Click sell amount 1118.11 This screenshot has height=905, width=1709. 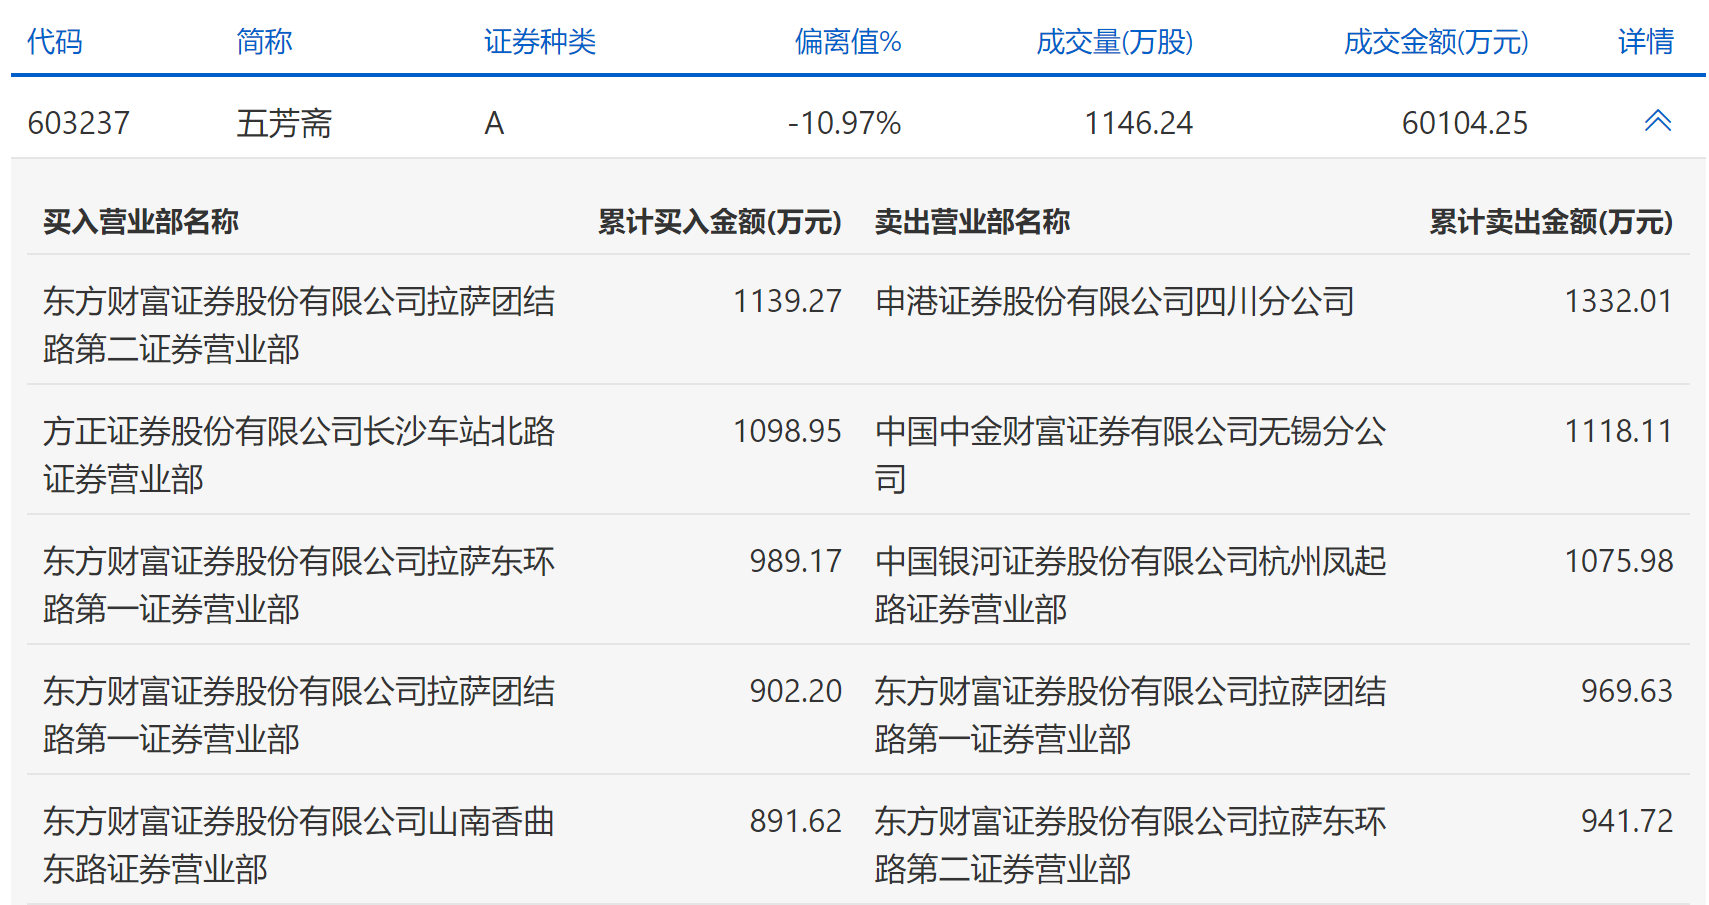tap(1618, 431)
